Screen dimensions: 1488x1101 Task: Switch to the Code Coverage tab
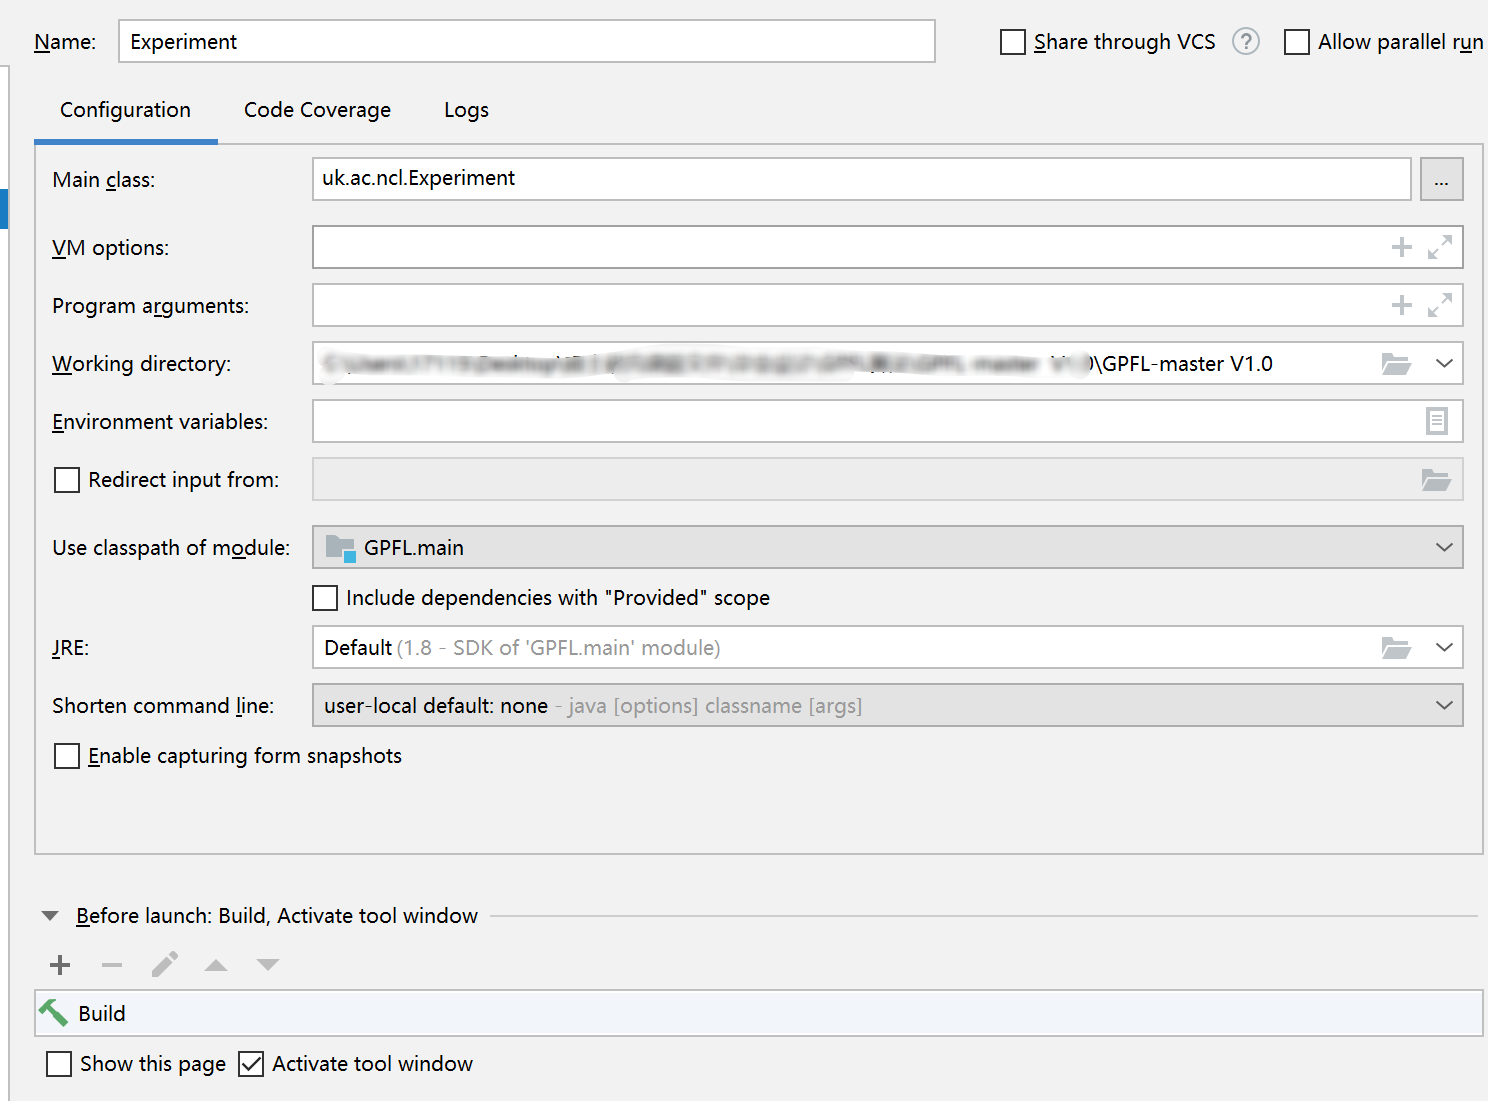coord(317,110)
